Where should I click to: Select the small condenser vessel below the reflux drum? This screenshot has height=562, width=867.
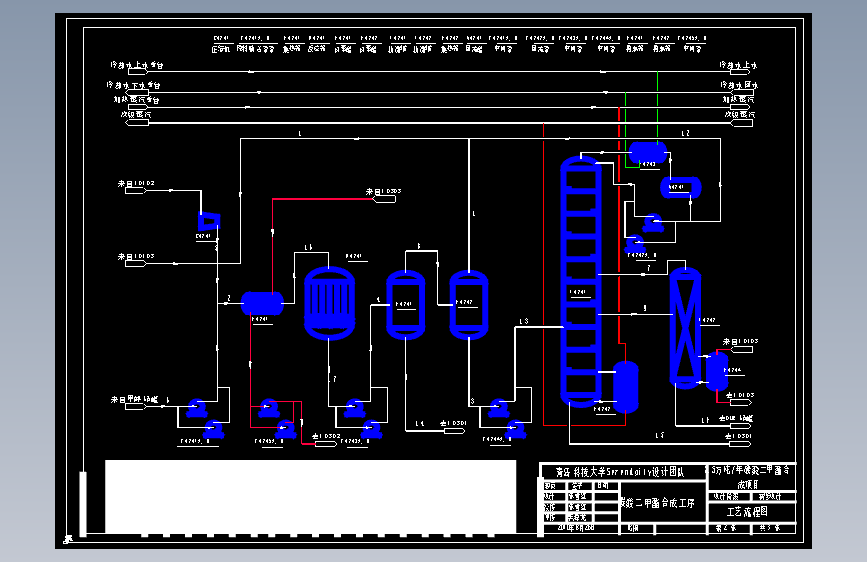click(x=681, y=188)
